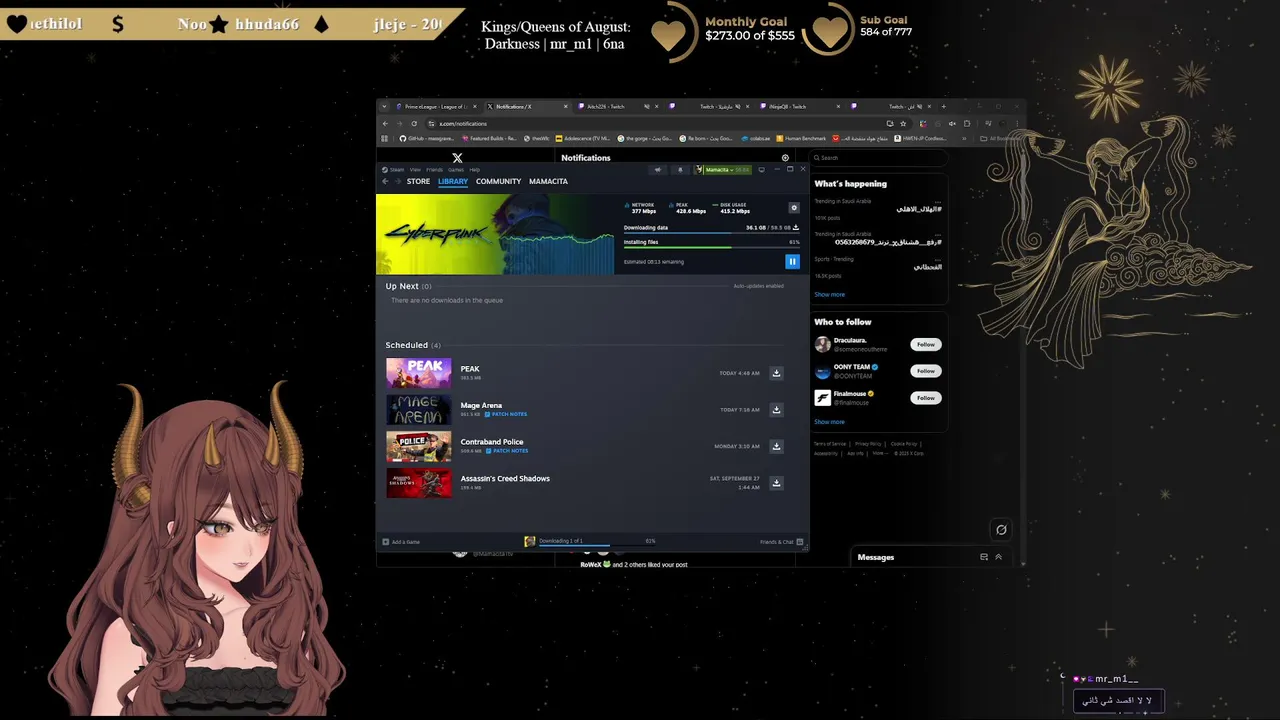
Task: Follow Finalmouse on X
Action: pos(926,398)
